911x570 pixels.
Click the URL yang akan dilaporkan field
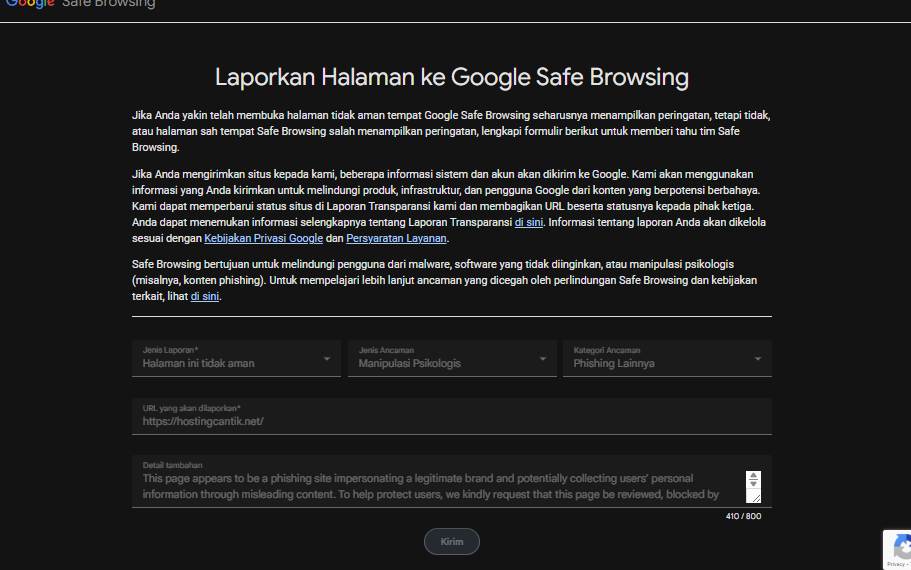[x=451, y=417]
